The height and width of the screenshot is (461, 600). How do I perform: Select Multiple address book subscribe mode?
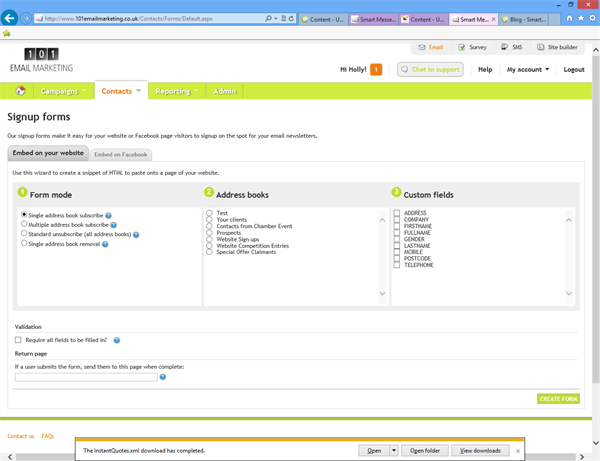[x=24, y=224]
